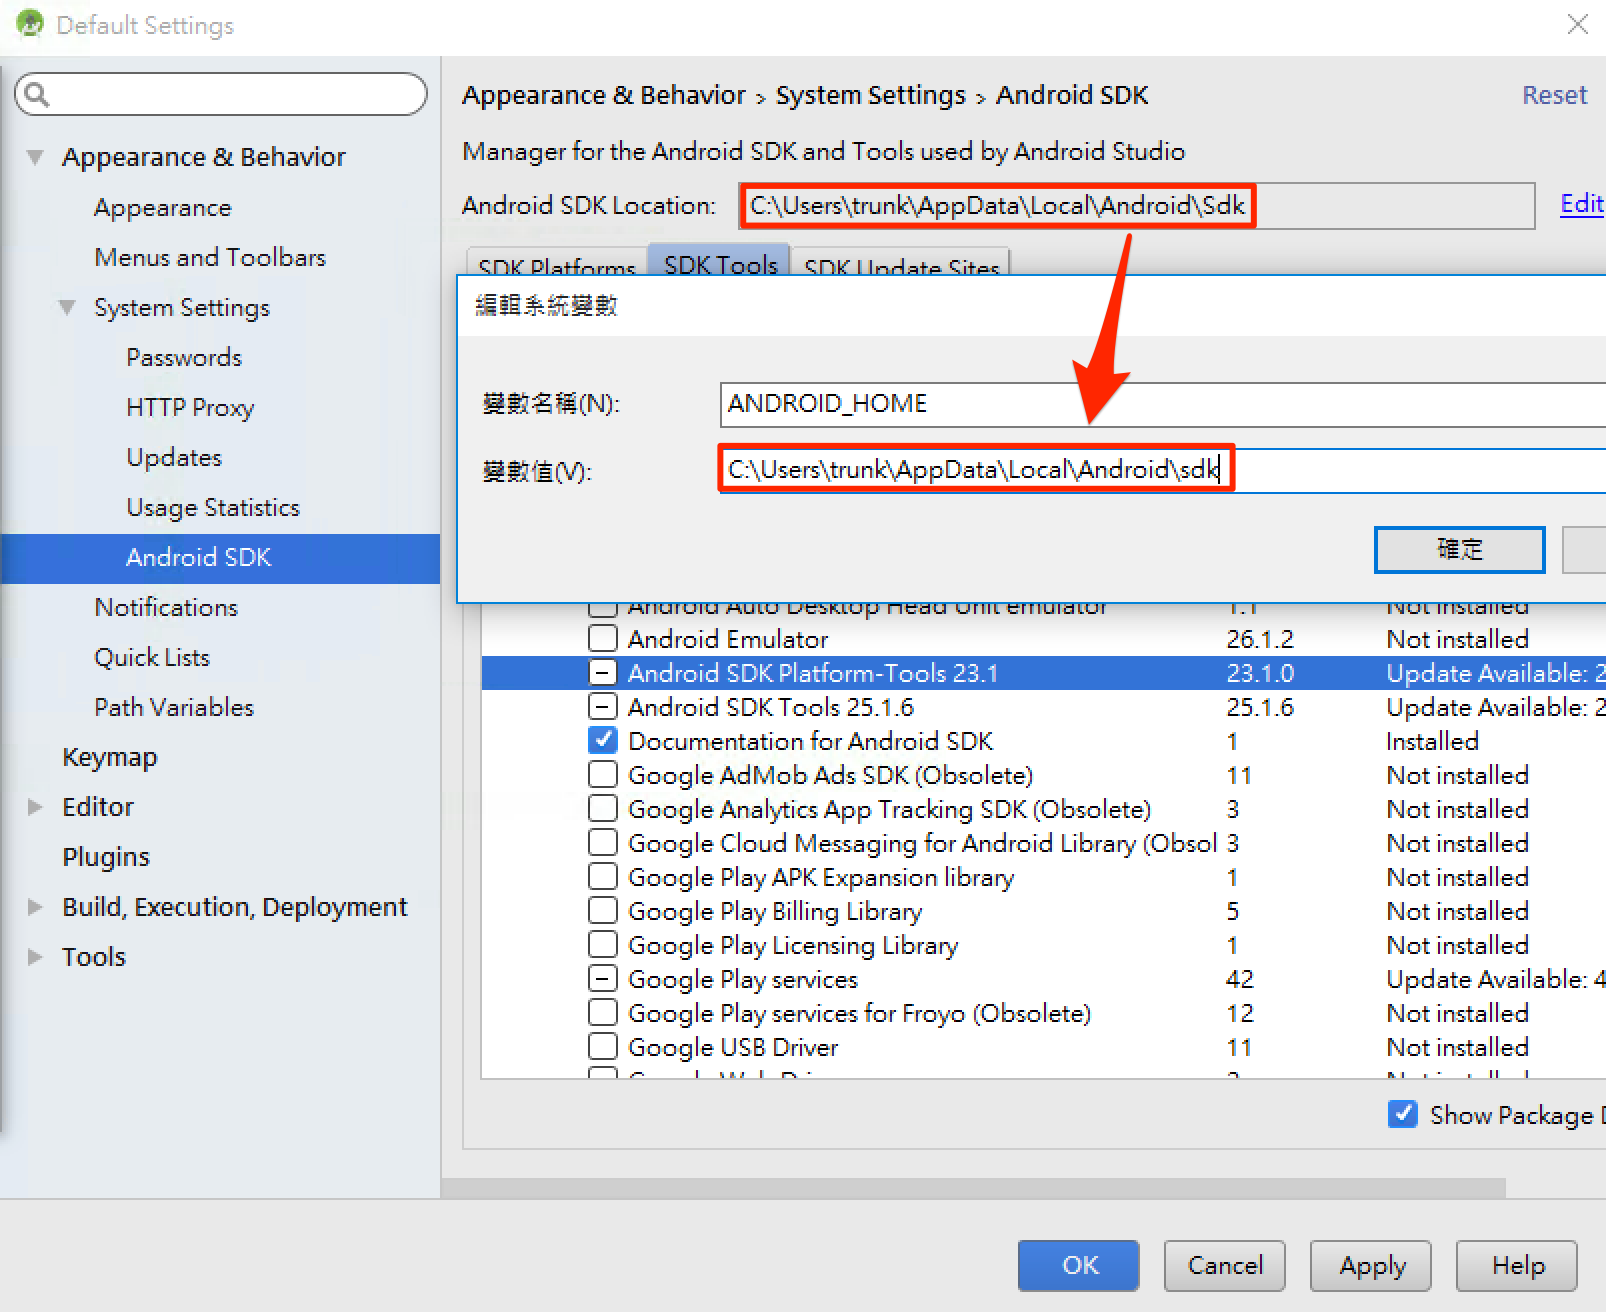Expand Build, Execution, Deployment section
This screenshot has width=1606, height=1312.
click(x=35, y=907)
